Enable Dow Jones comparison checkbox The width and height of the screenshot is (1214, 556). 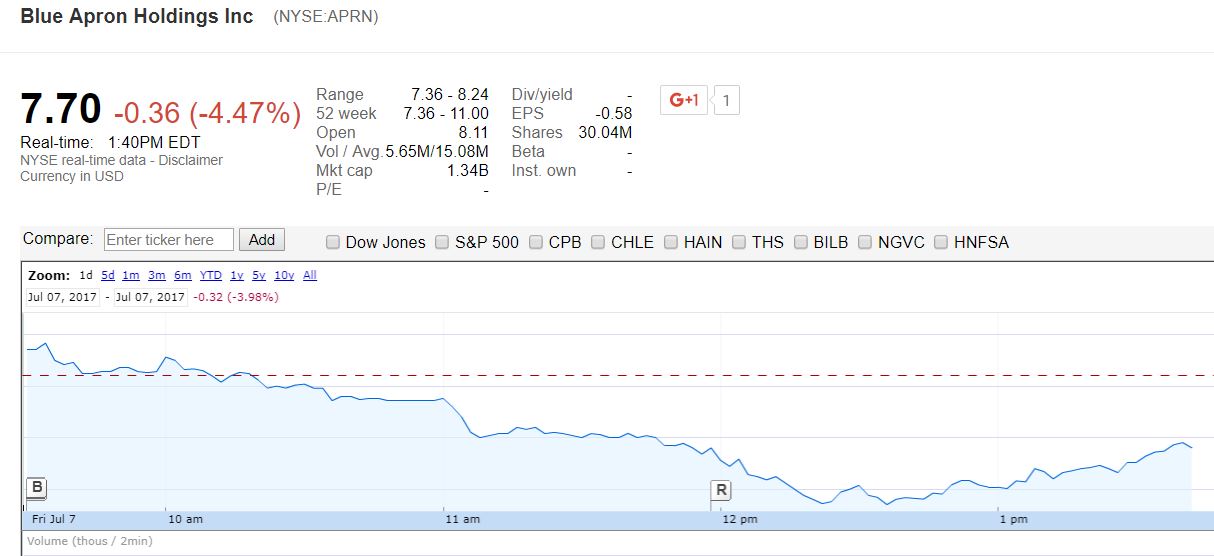pyautogui.click(x=334, y=242)
